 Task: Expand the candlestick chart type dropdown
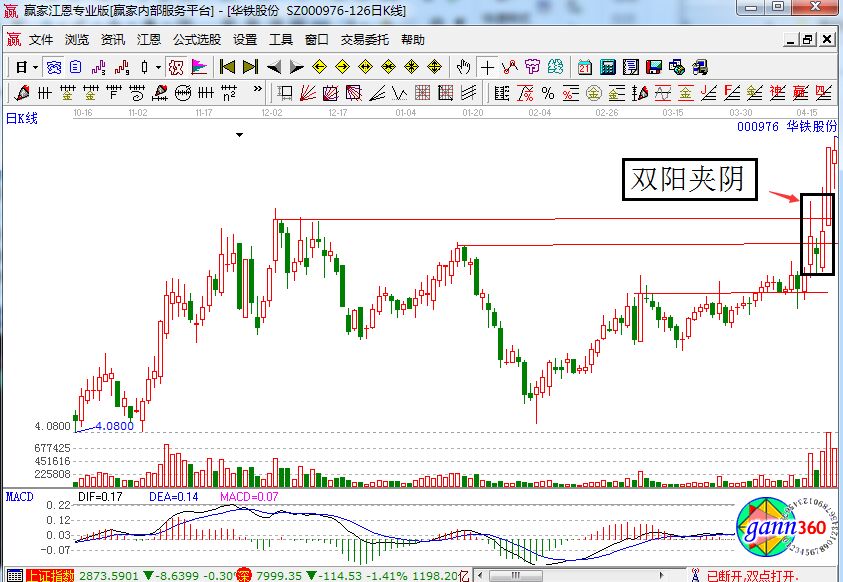click(158, 67)
